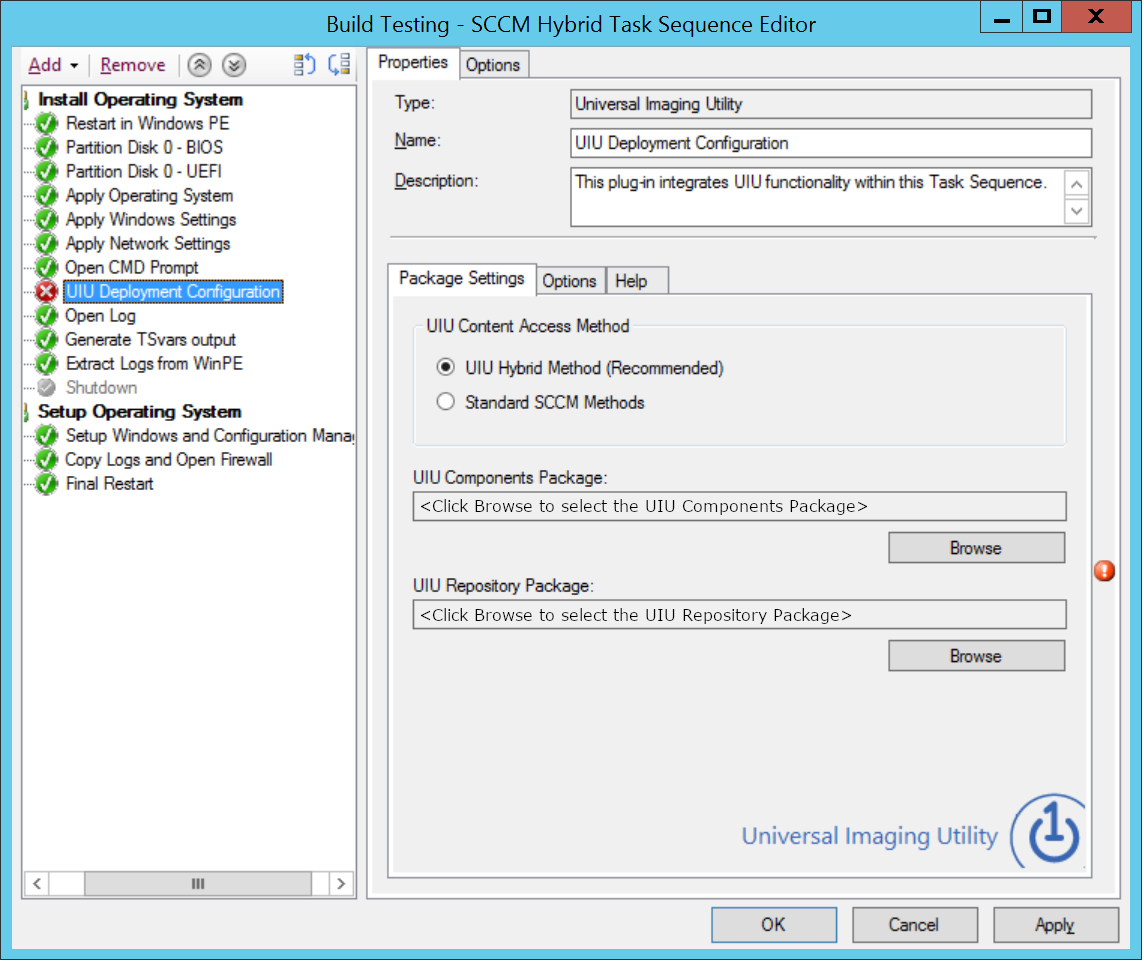The width and height of the screenshot is (1144, 961).
Task: Click the green check icon for Restart in Windows PE
Action: (x=47, y=123)
